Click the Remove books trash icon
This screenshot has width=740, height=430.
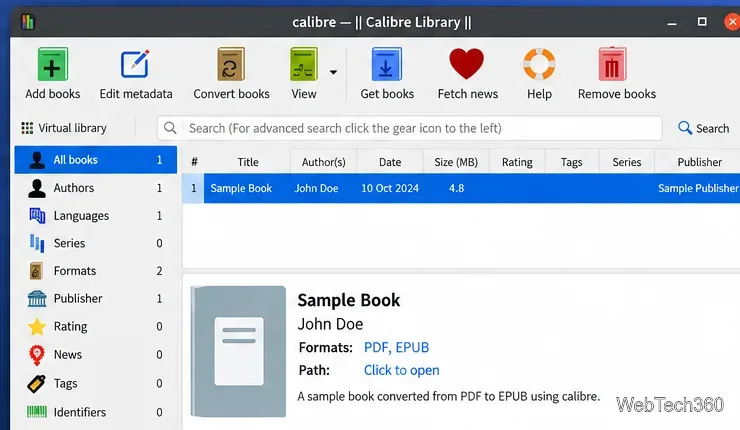tap(612, 64)
